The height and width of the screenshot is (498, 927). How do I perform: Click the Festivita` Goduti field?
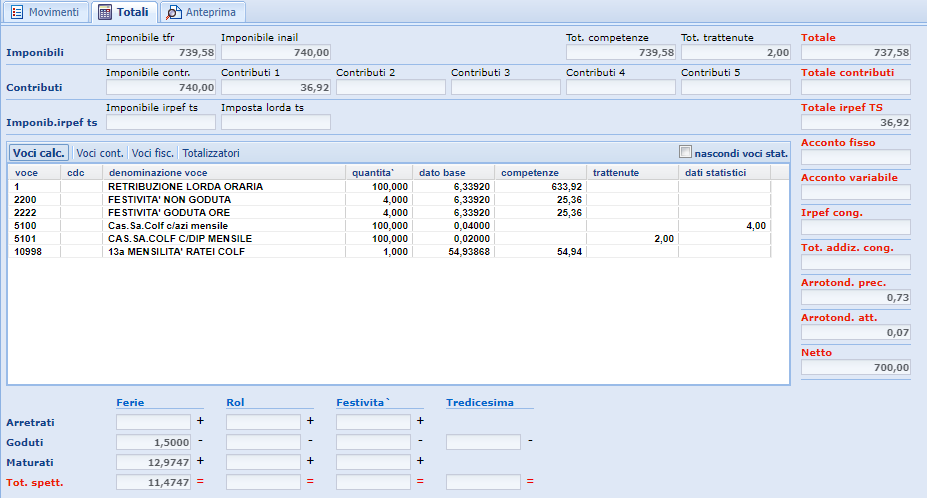374,442
